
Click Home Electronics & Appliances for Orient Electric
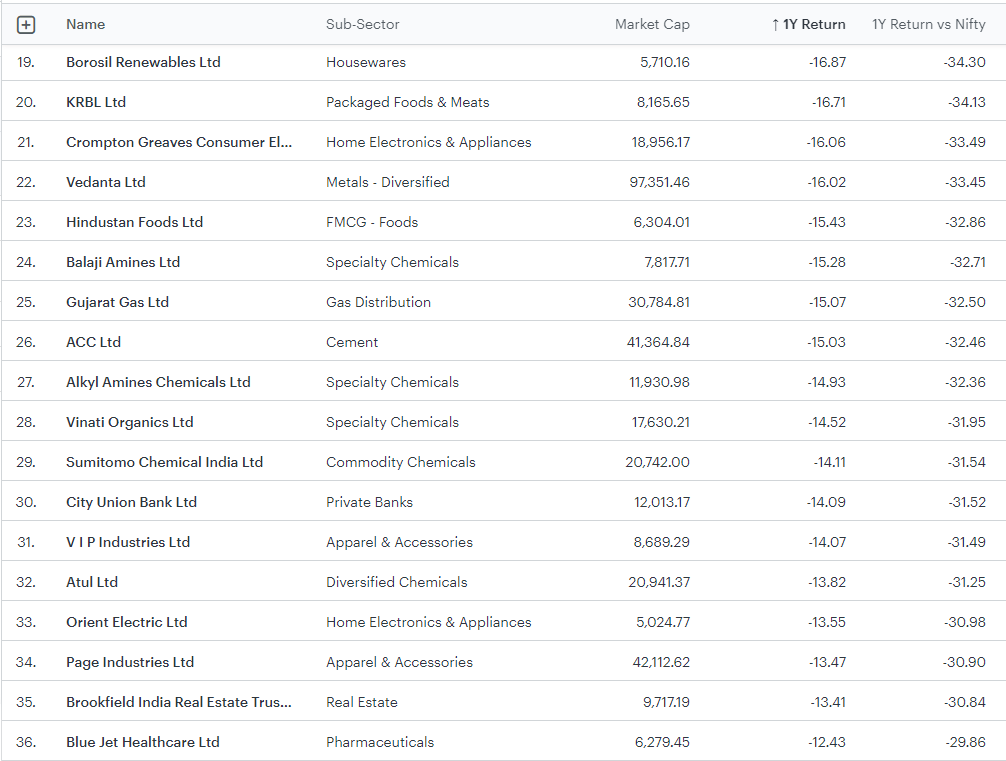click(429, 622)
